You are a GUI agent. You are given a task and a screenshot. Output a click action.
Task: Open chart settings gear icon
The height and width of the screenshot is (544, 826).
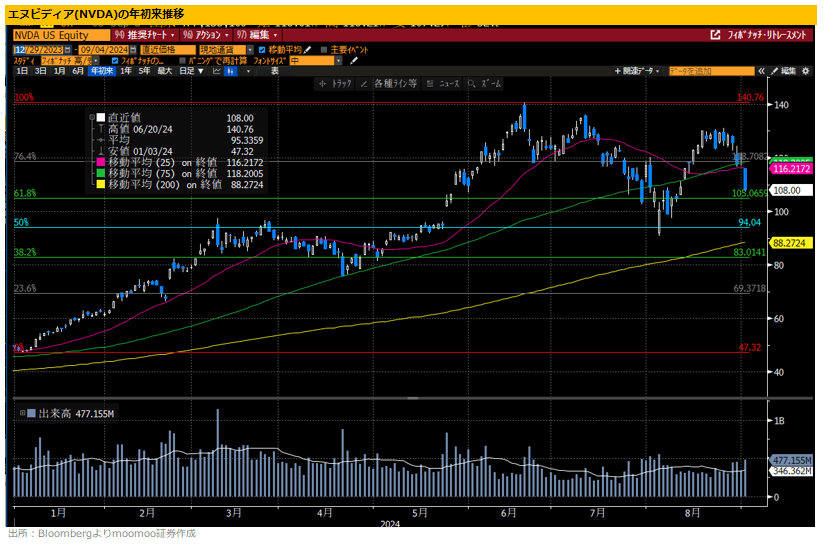[805, 71]
